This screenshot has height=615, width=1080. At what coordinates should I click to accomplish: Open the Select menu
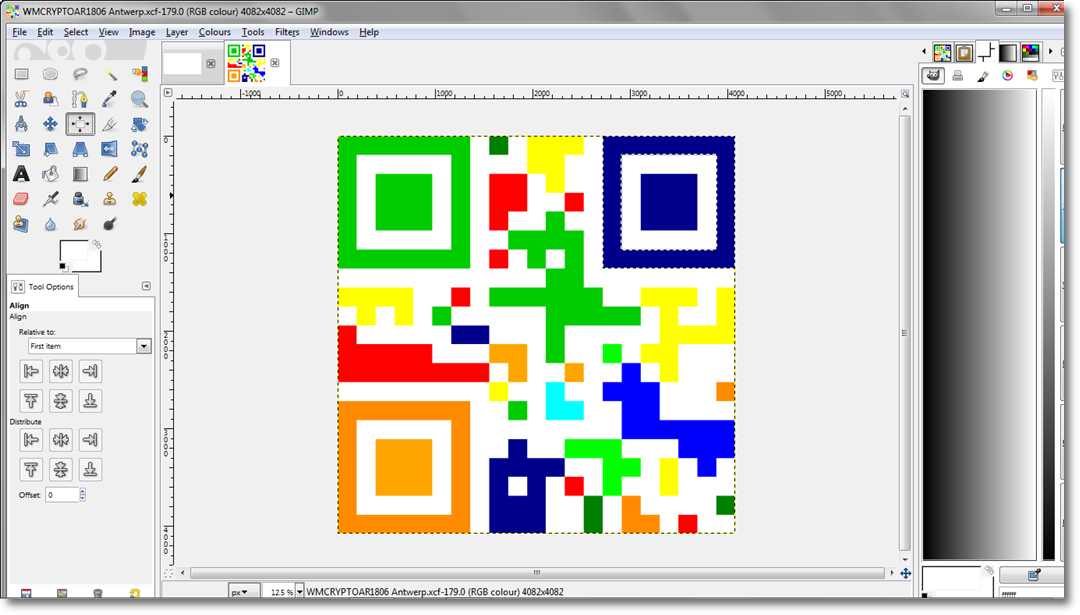[x=76, y=32]
